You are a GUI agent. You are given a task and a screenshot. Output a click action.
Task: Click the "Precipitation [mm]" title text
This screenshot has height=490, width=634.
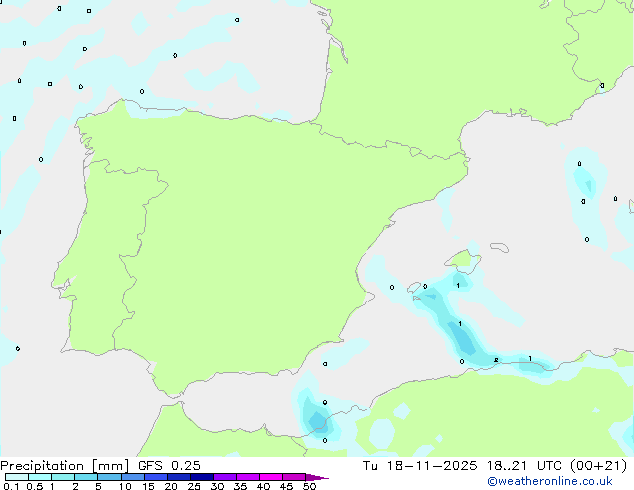[x=65, y=466]
